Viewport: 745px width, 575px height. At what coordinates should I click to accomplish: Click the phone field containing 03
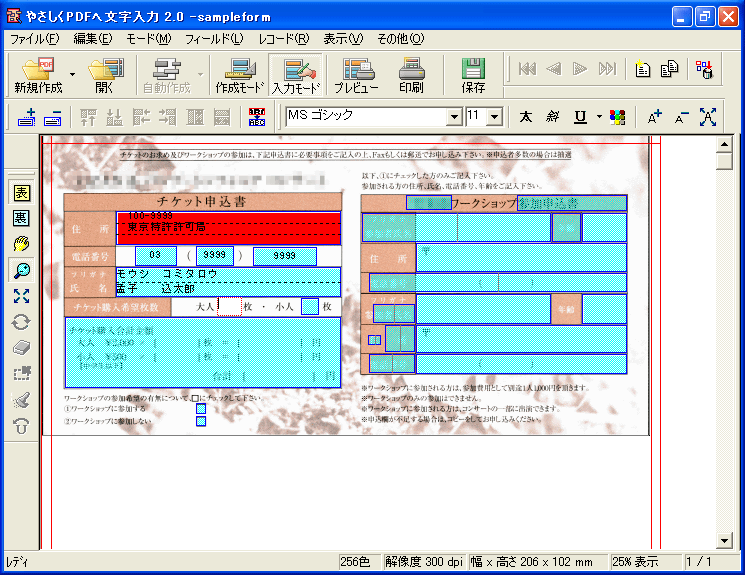[x=156, y=256]
